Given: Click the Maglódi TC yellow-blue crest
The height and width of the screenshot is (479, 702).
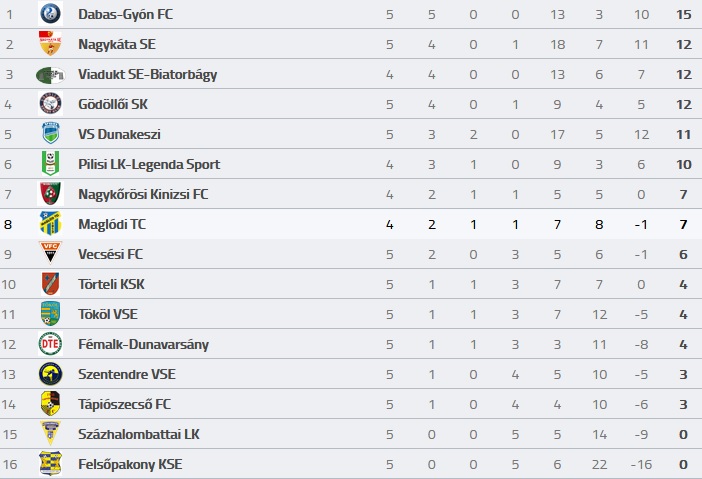Looking at the screenshot, I should pyautogui.click(x=50, y=223).
